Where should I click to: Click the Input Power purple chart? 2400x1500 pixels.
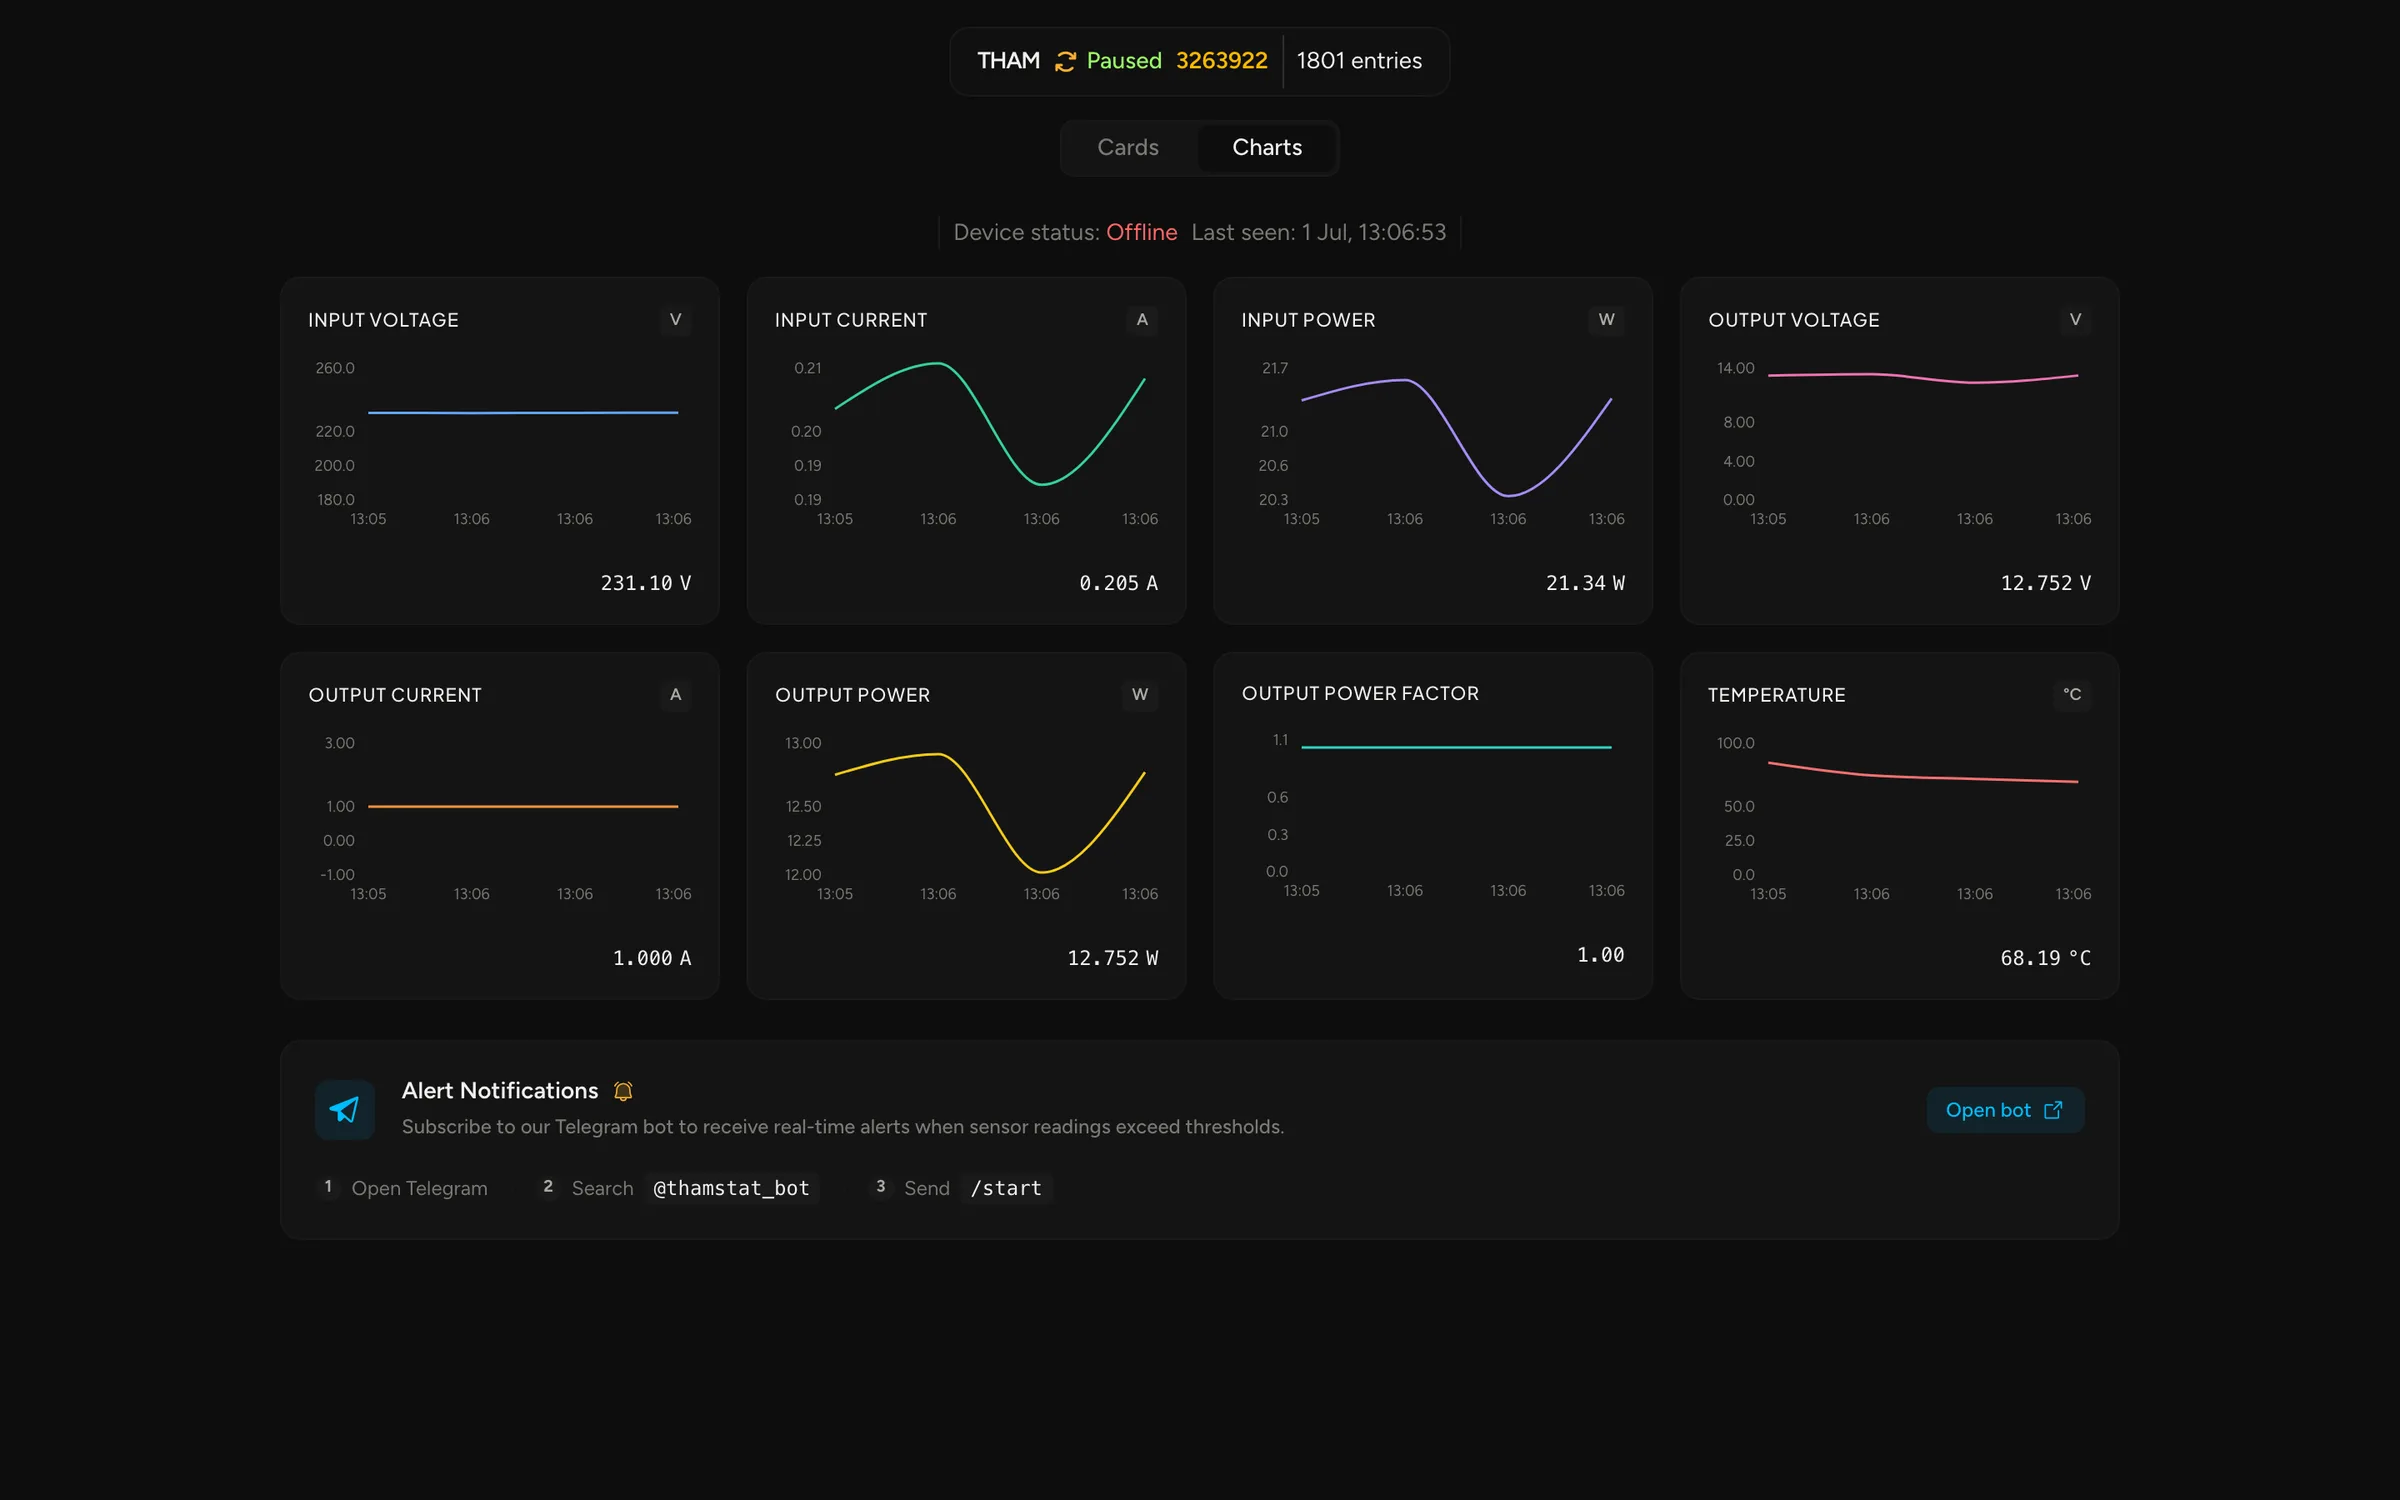coord(1456,437)
